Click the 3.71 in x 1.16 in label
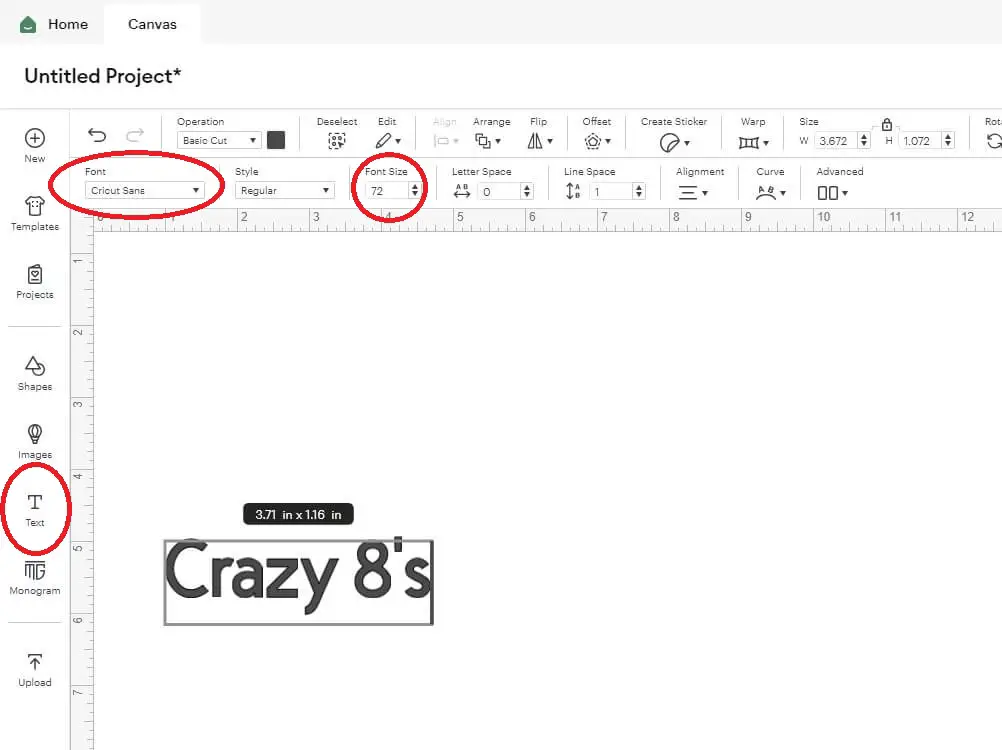1002x750 pixels. coord(298,514)
